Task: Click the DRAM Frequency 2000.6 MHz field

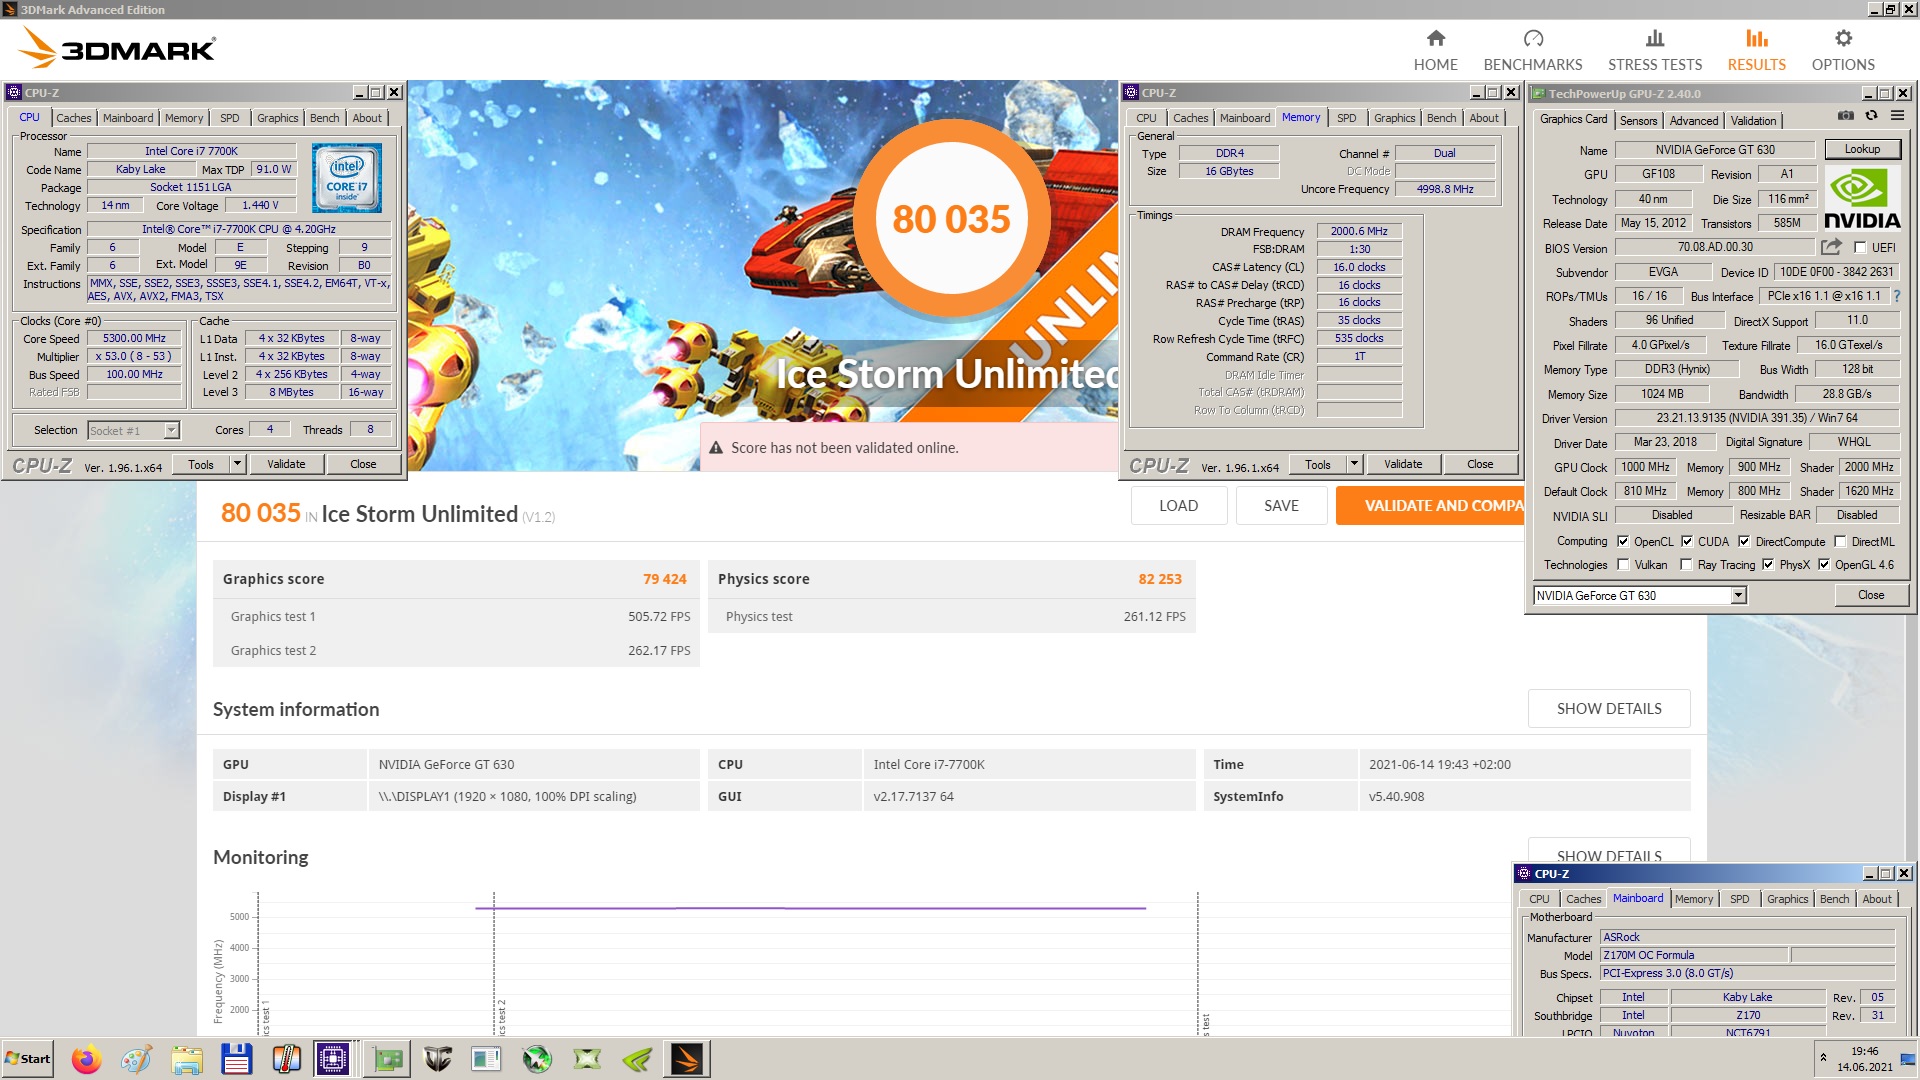Action: point(1359,231)
